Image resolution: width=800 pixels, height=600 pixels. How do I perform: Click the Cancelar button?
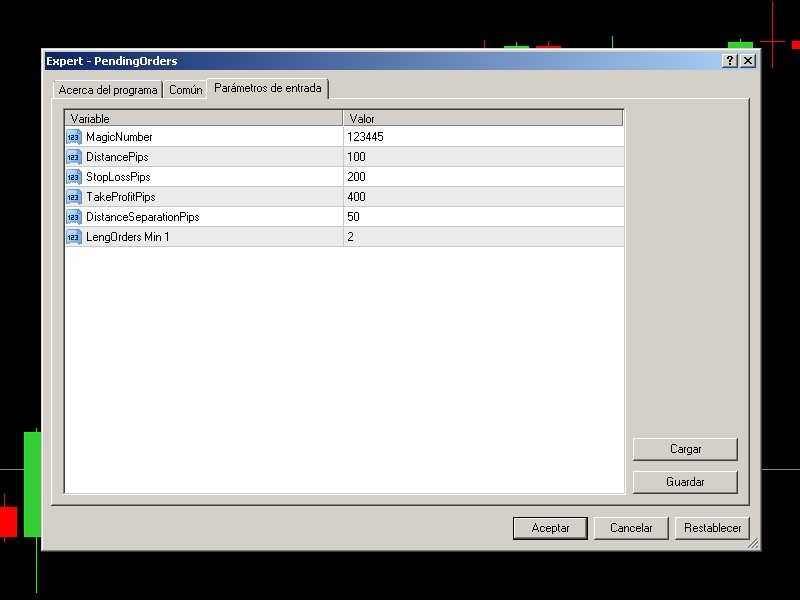tap(631, 528)
